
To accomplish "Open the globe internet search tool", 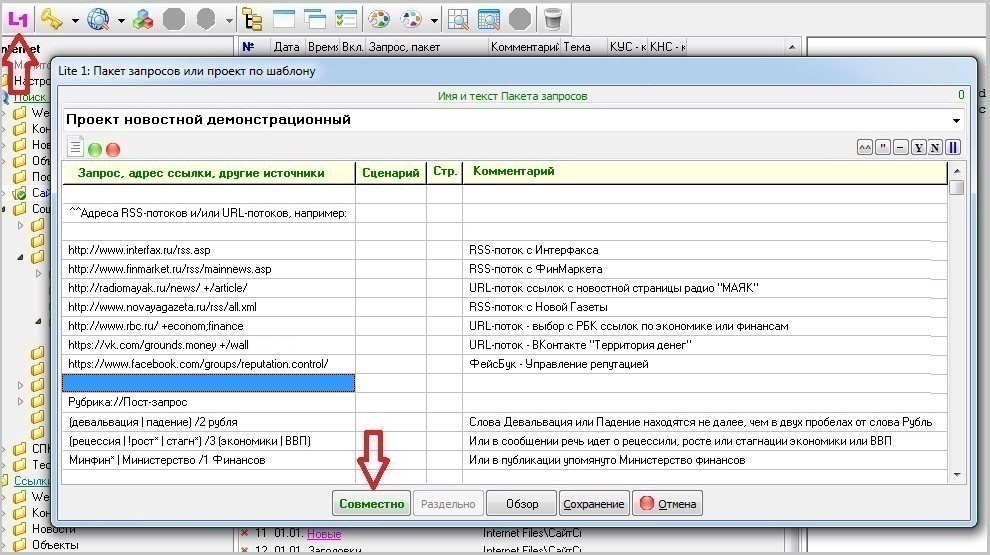I will coord(98,18).
